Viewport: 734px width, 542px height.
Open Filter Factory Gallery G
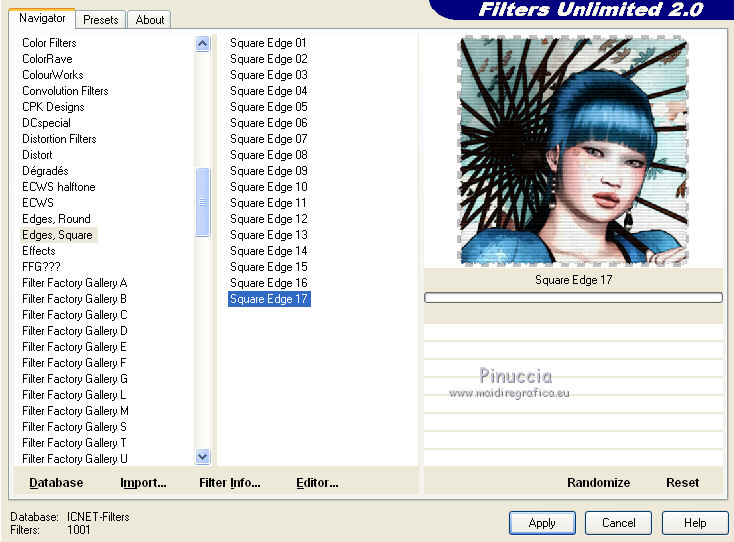[x=75, y=379]
